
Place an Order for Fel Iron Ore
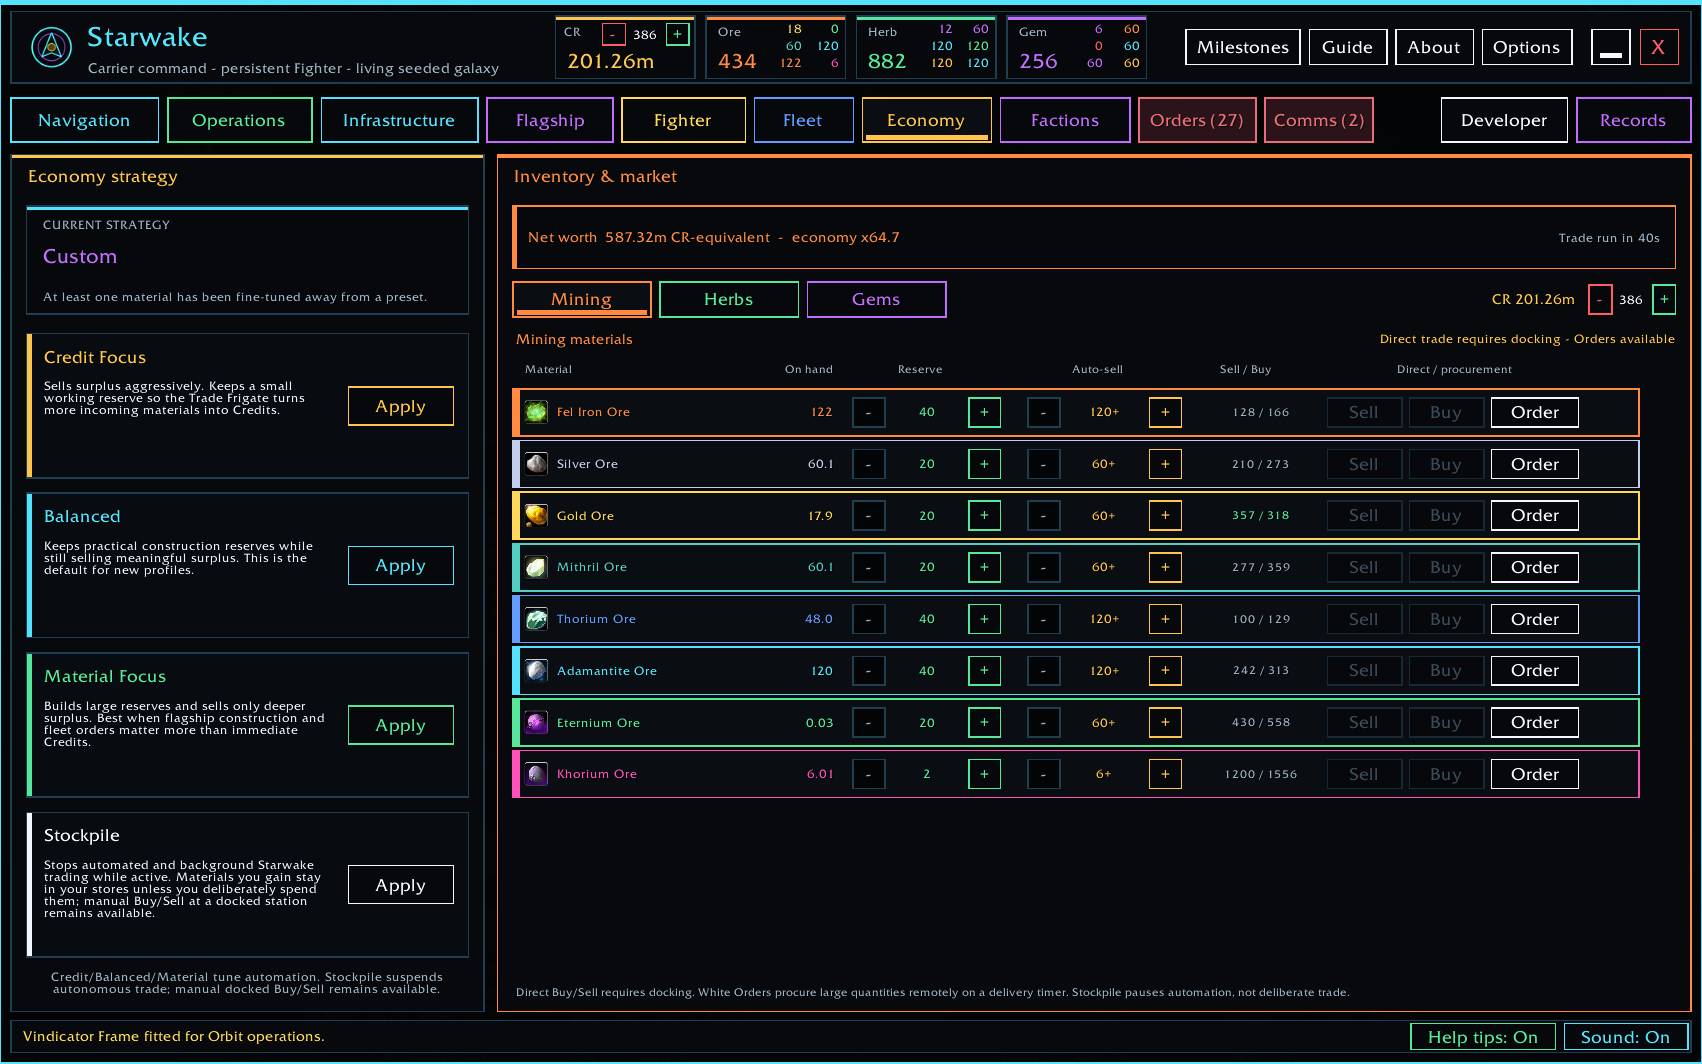coord(1535,412)
